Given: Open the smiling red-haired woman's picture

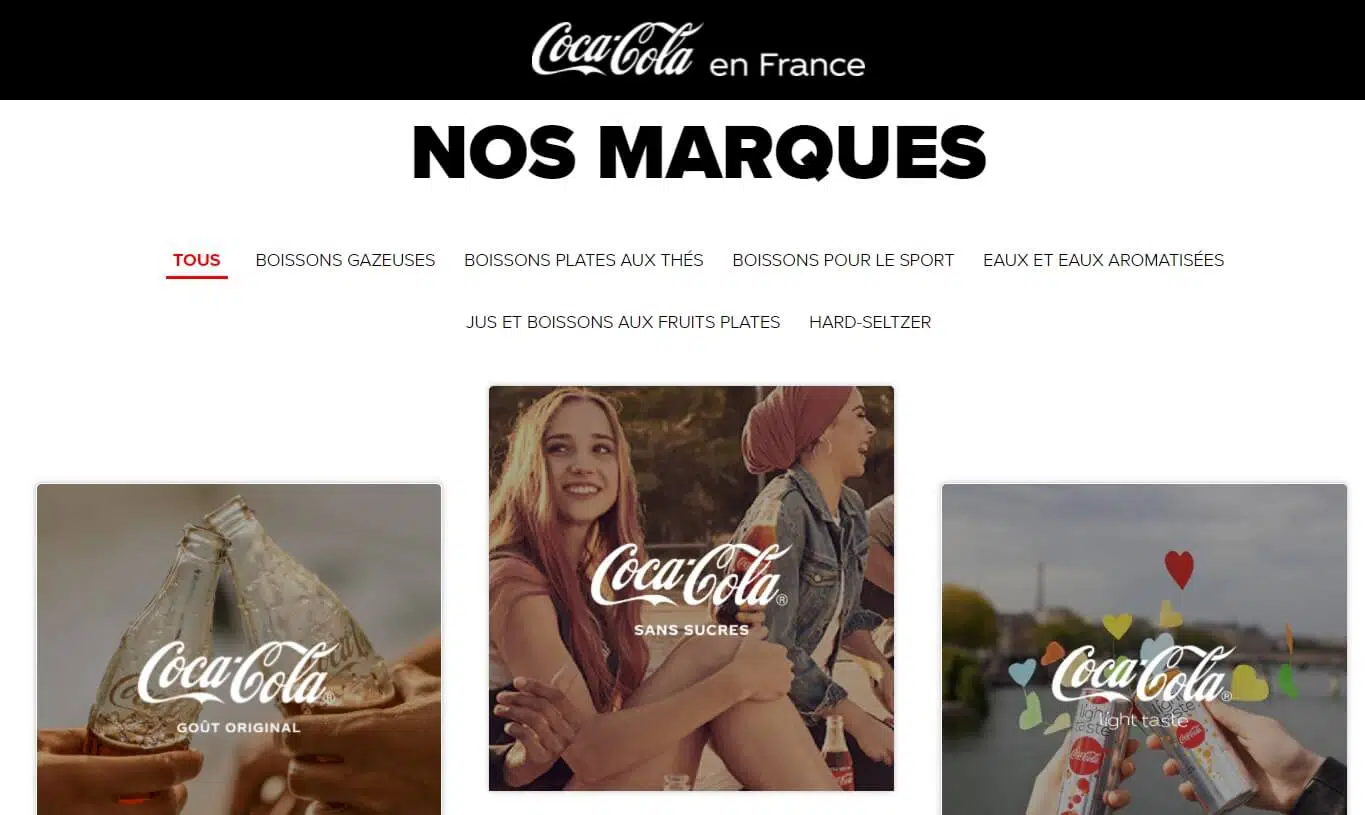Looking at the screenshot, I should tap(691, 588).
